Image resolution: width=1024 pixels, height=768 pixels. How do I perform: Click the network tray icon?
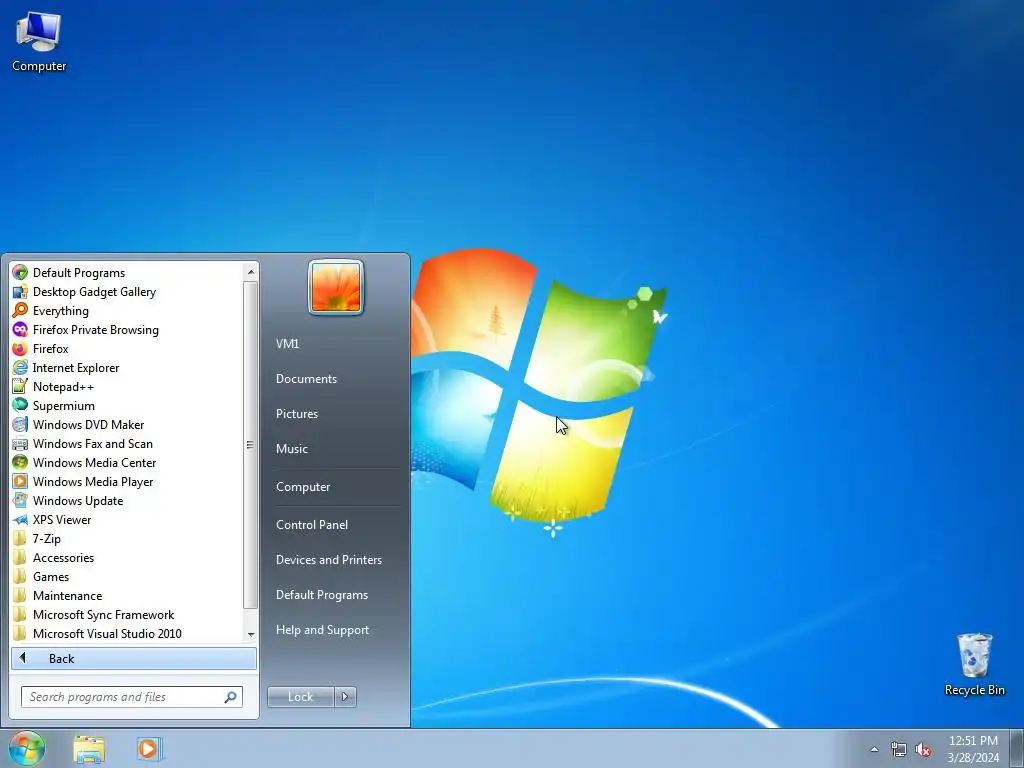899,749
